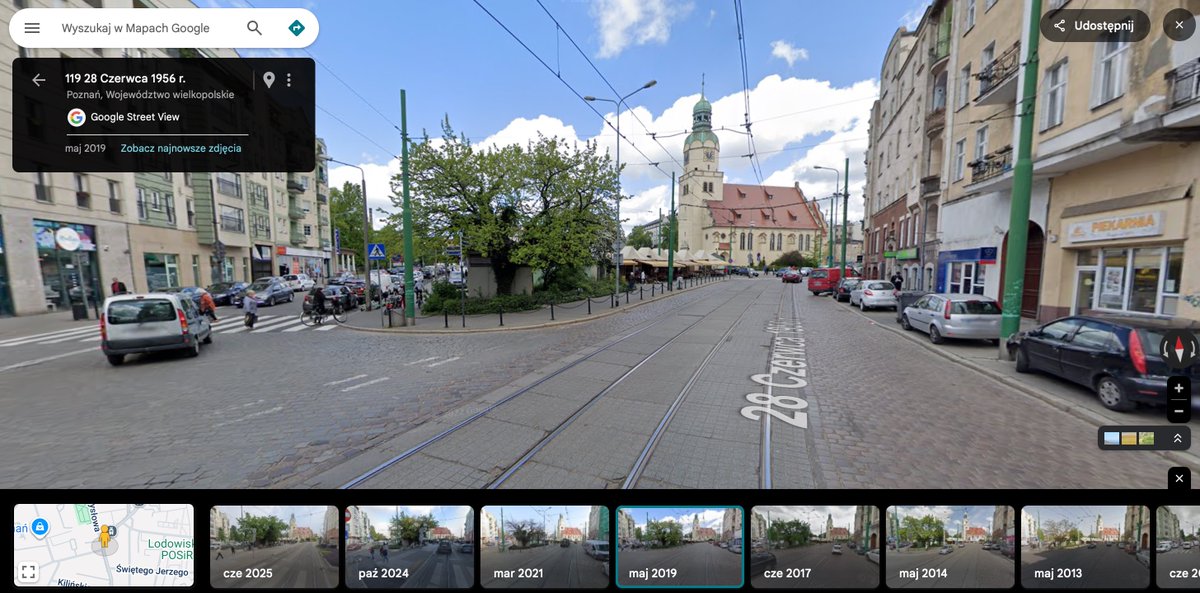The image size is (1200, 593).
Task: Expand the minimap with fullscreen icon
Action: (x=28, y=572)
